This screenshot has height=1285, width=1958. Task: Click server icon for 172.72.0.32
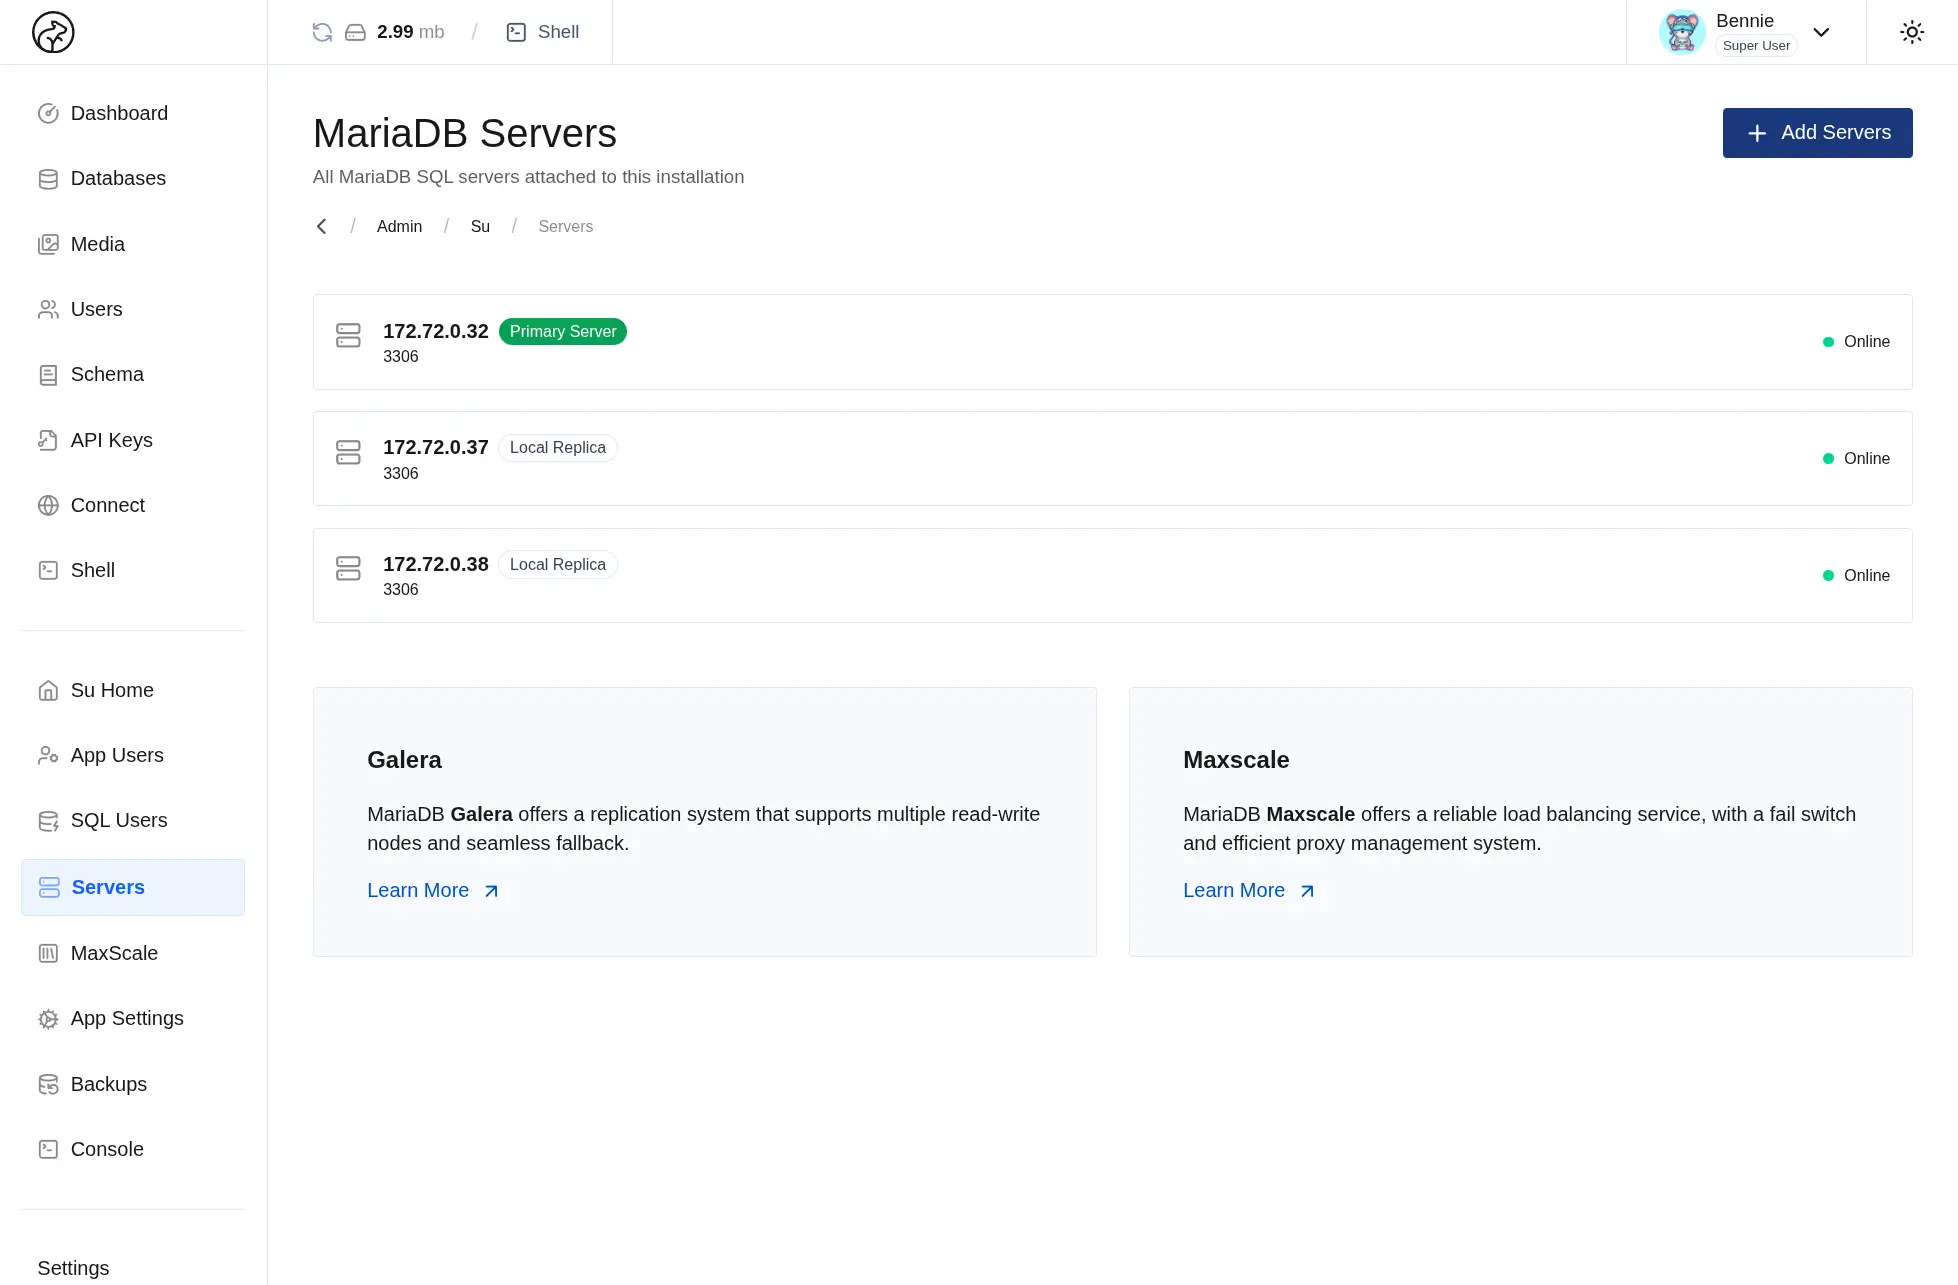pos(348,335)
